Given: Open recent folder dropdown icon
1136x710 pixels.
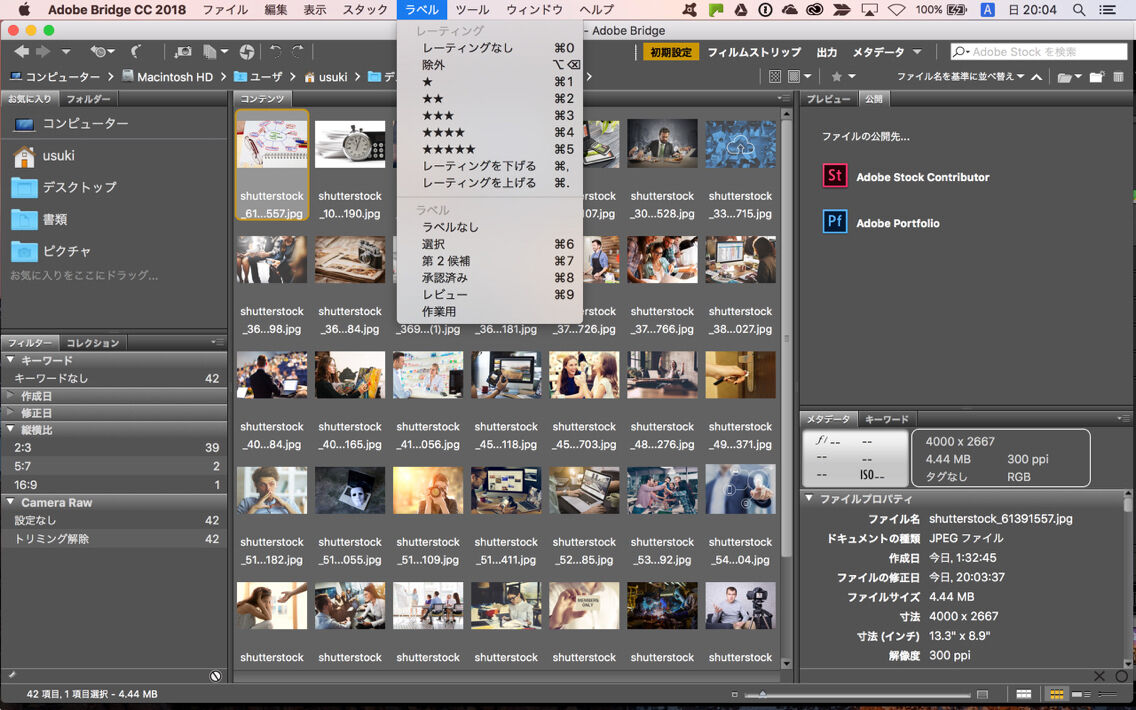Looking at the screenshot, I should (1069, 77).
